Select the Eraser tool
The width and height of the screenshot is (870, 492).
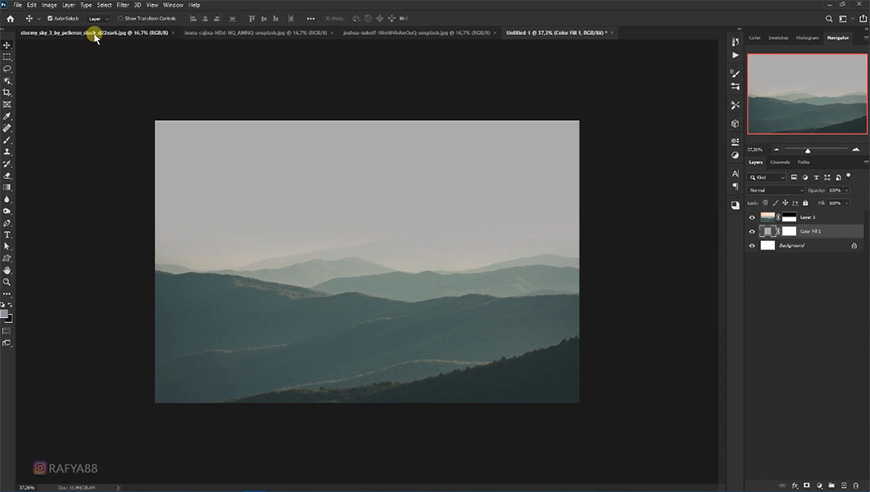(x=7, y=176)
